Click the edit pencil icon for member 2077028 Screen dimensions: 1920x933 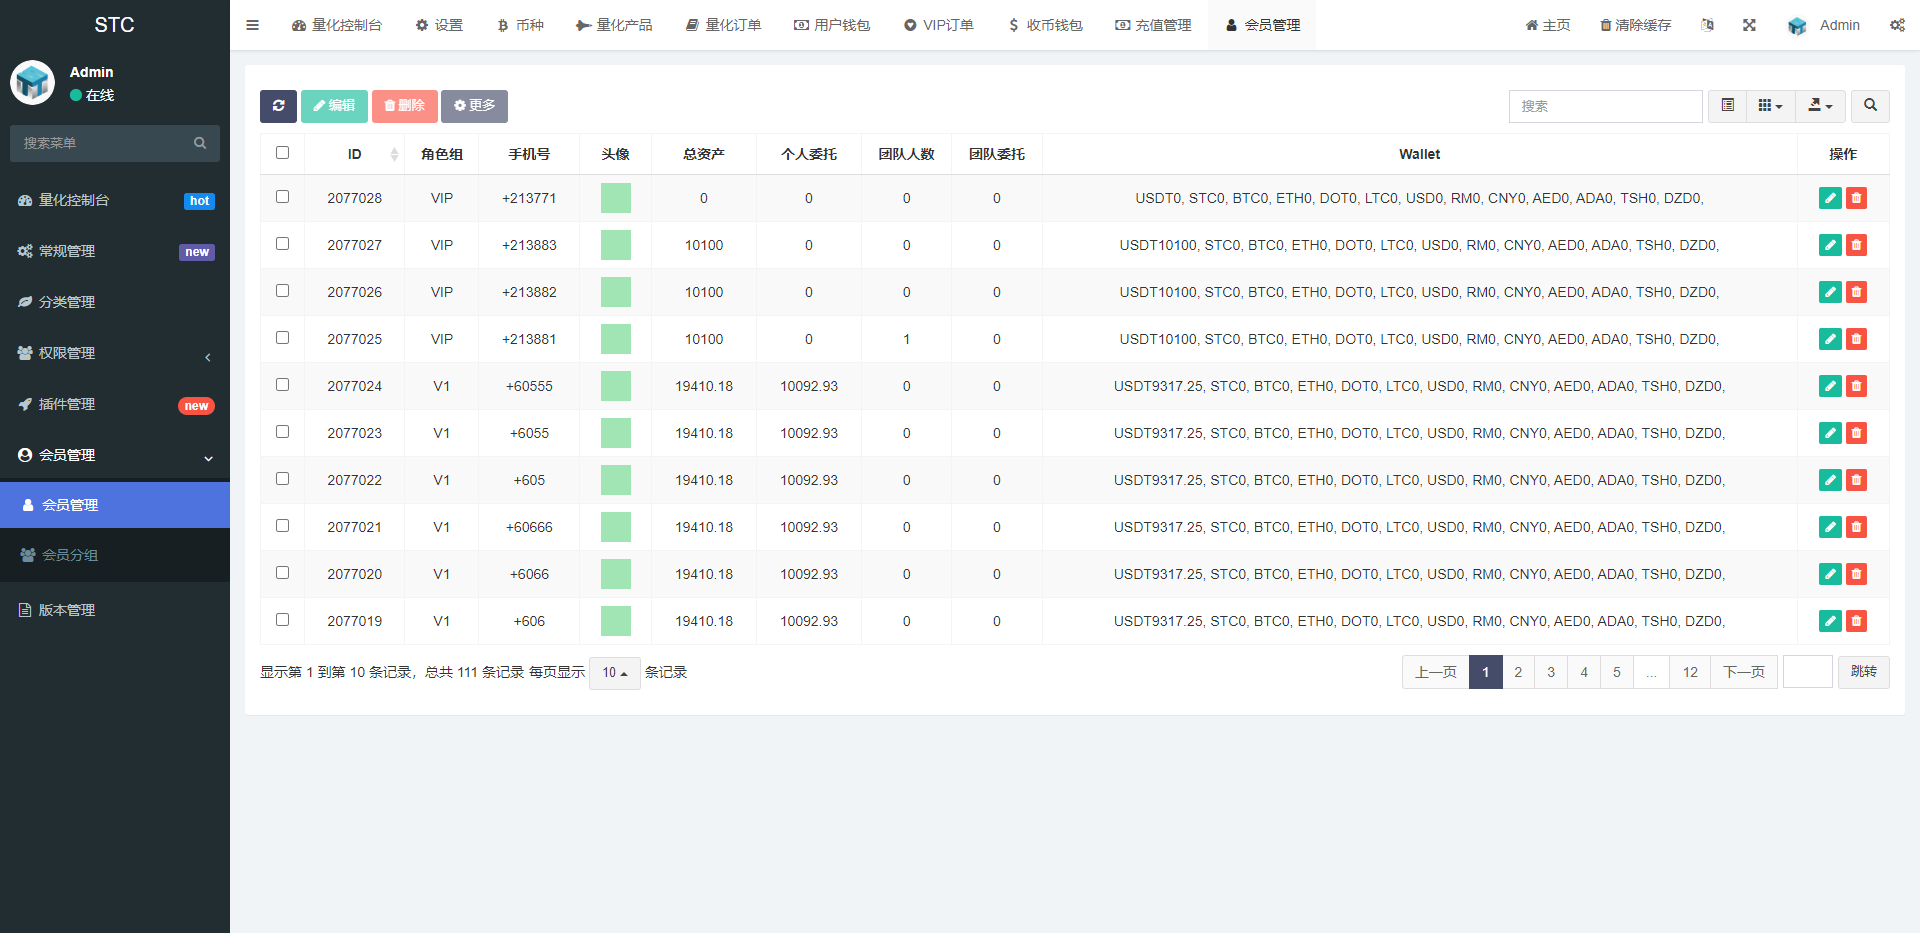[1830, 198]
